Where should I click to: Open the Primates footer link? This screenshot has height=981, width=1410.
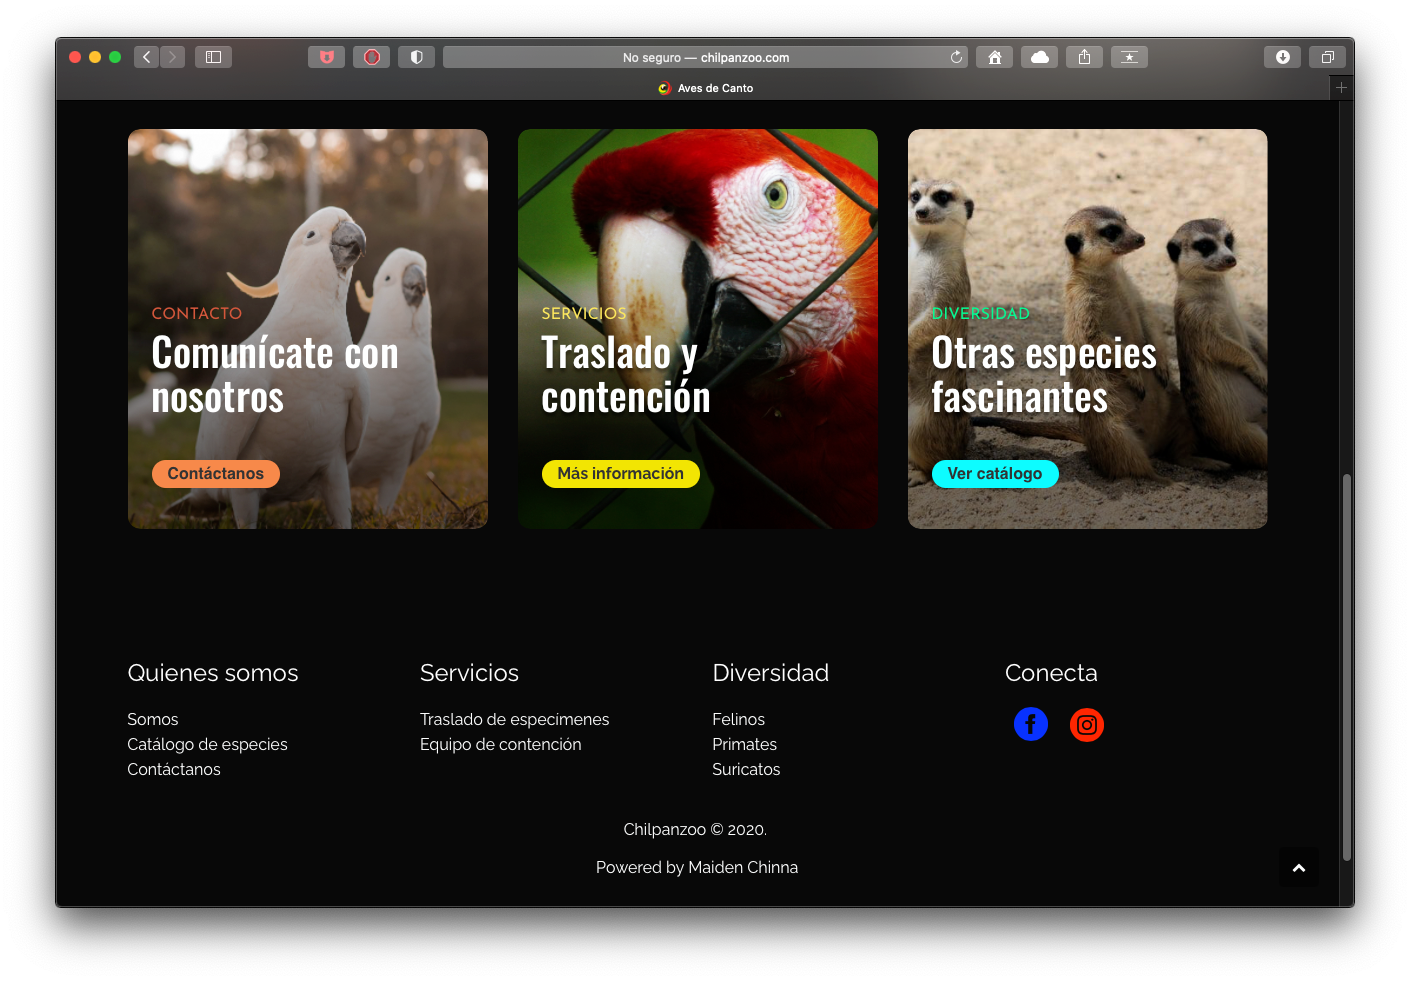pos(744,744)
